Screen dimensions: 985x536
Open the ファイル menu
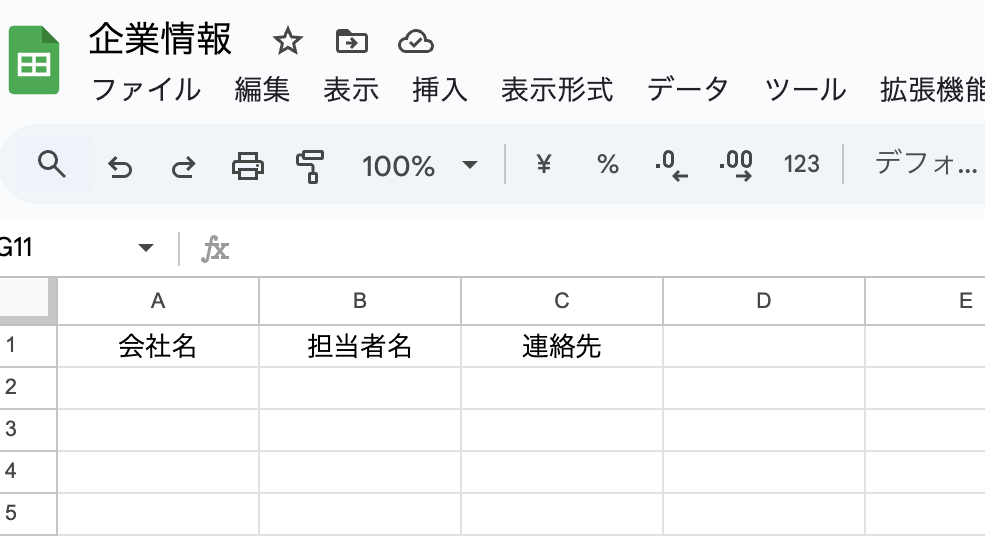146,90
